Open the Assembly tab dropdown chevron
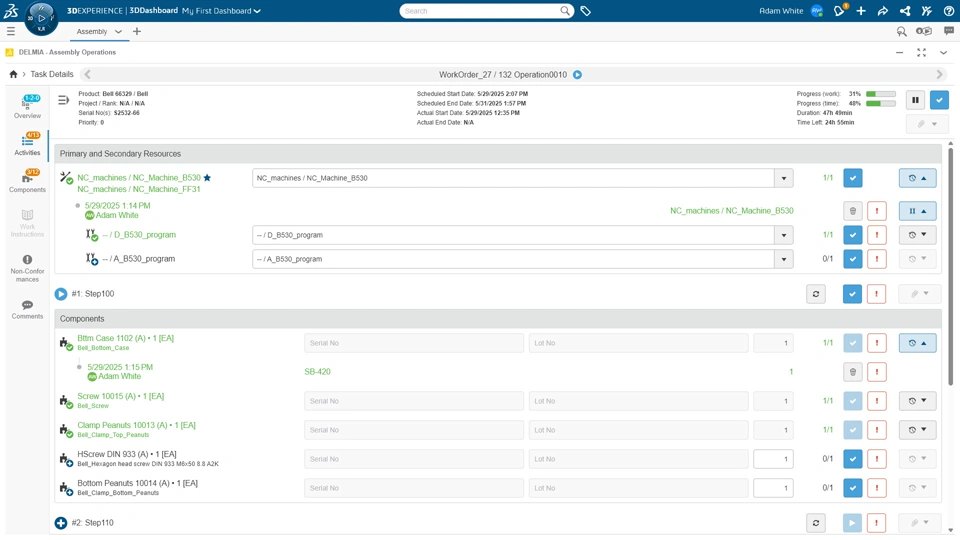Screen dimensions: 960x540 click(x=118, y=31)
